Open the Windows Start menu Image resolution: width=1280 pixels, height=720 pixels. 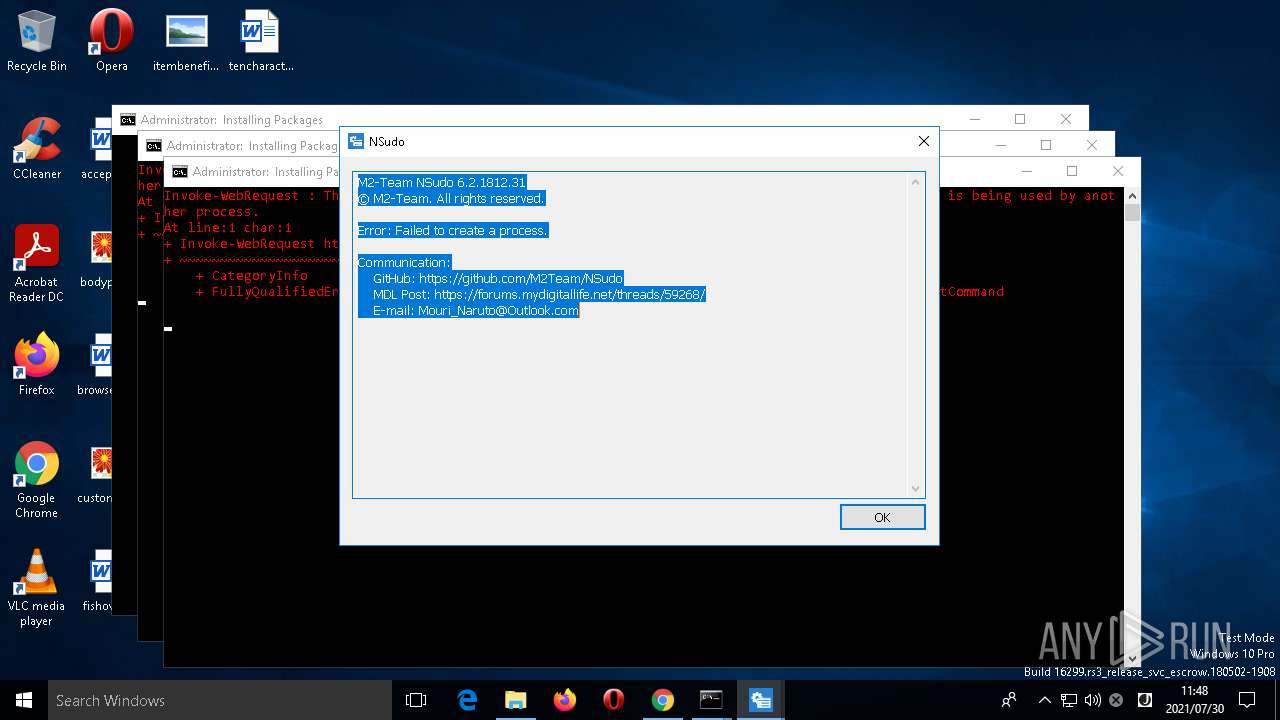pos(24,700)
